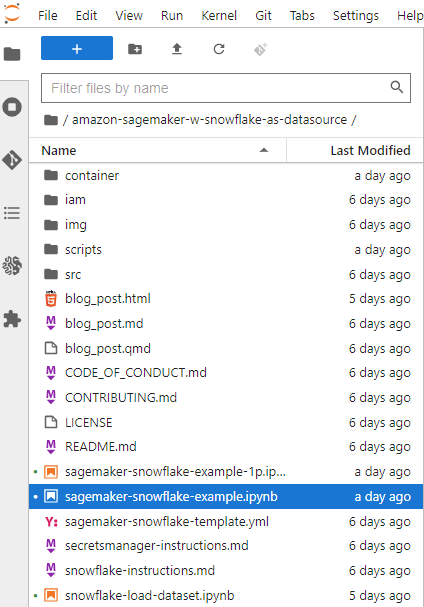This screenshot has height=607, width=424.
Task: Open the Help menu
Action: [410, 15]
